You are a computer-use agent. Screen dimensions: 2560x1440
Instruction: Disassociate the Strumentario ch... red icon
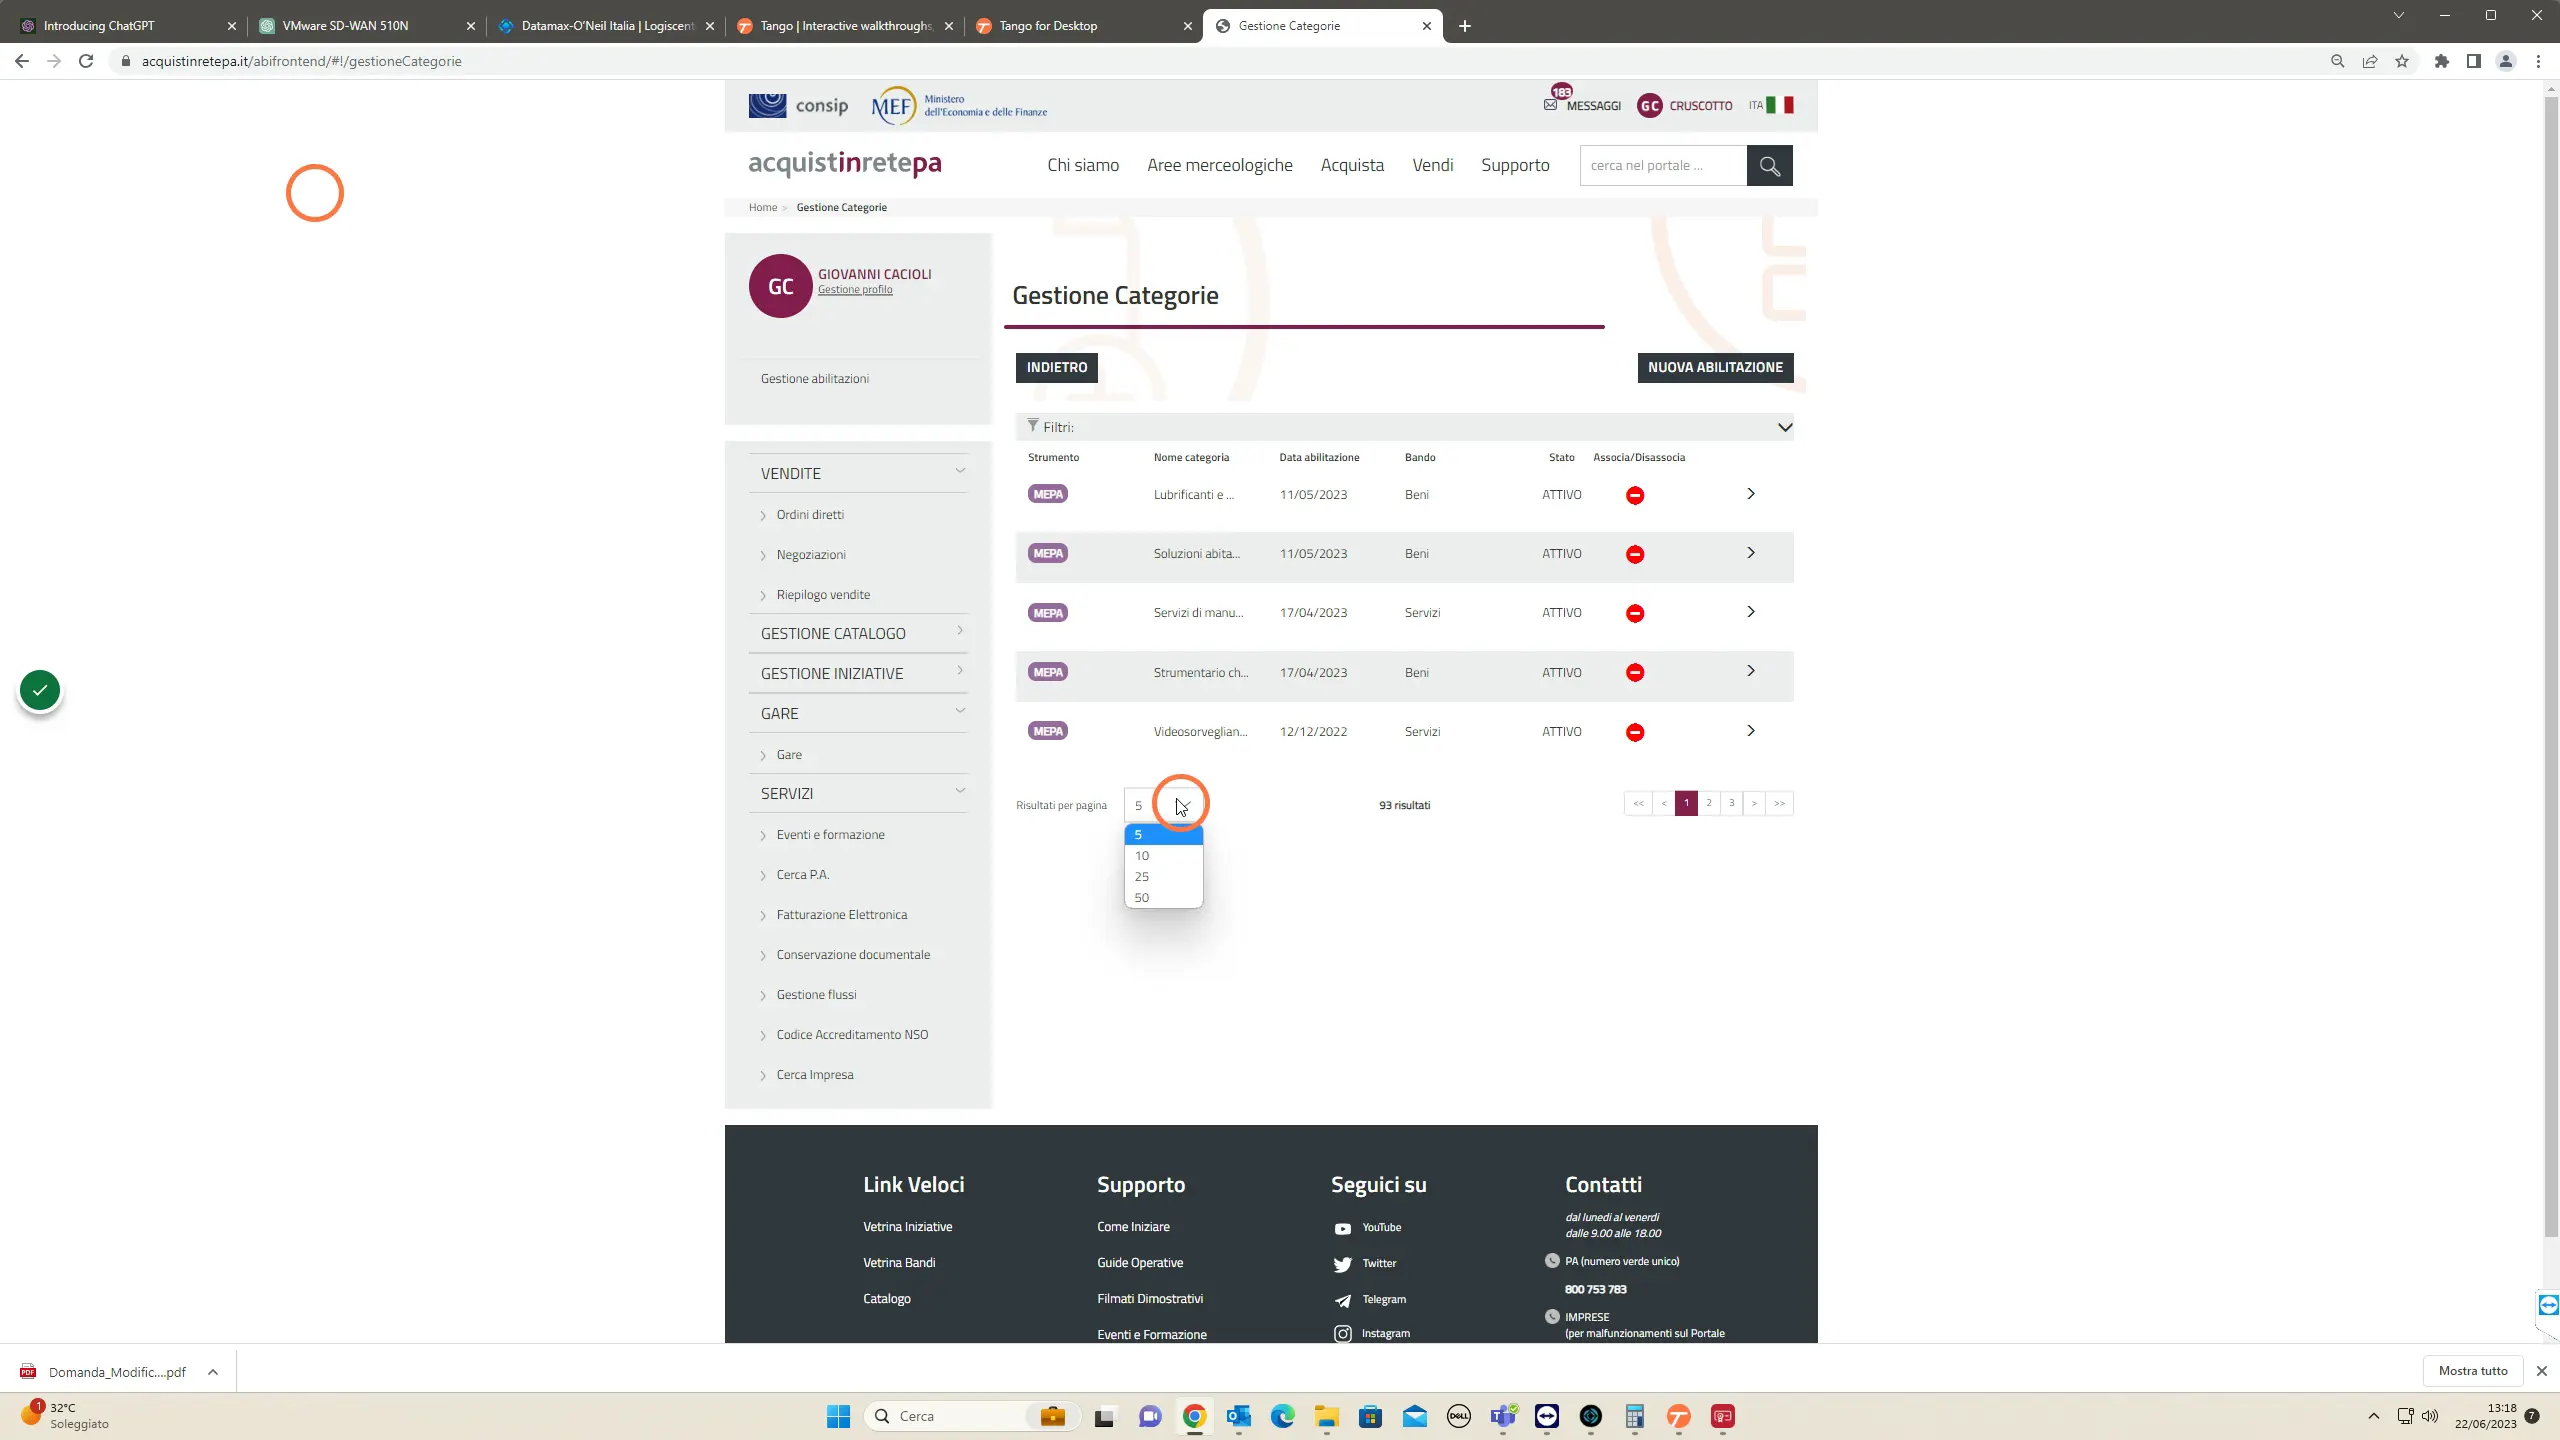[x=1635, y=672]
